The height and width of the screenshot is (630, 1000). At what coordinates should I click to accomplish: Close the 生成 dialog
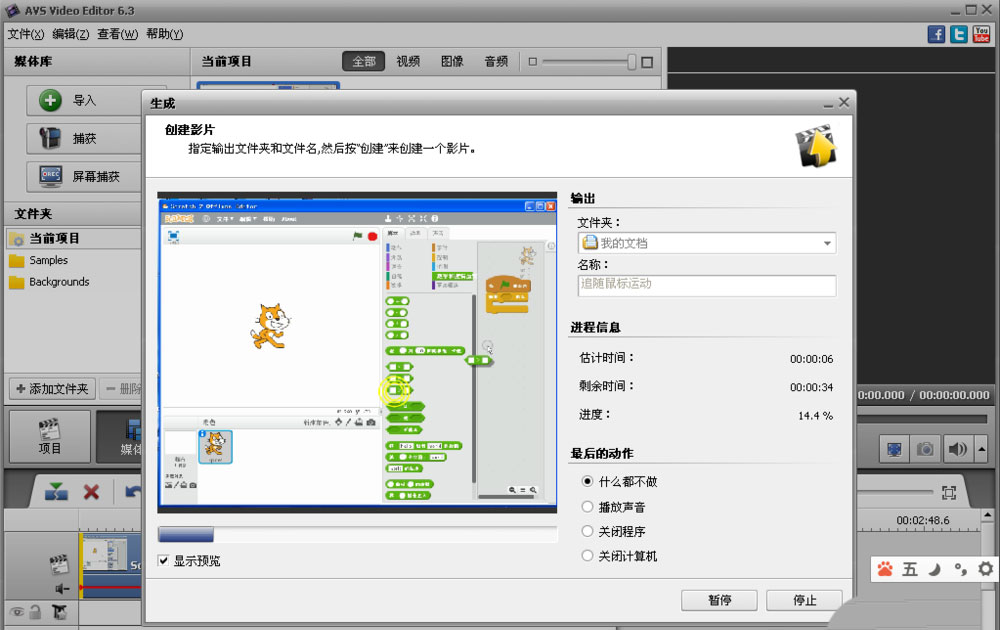coord(844,103)
